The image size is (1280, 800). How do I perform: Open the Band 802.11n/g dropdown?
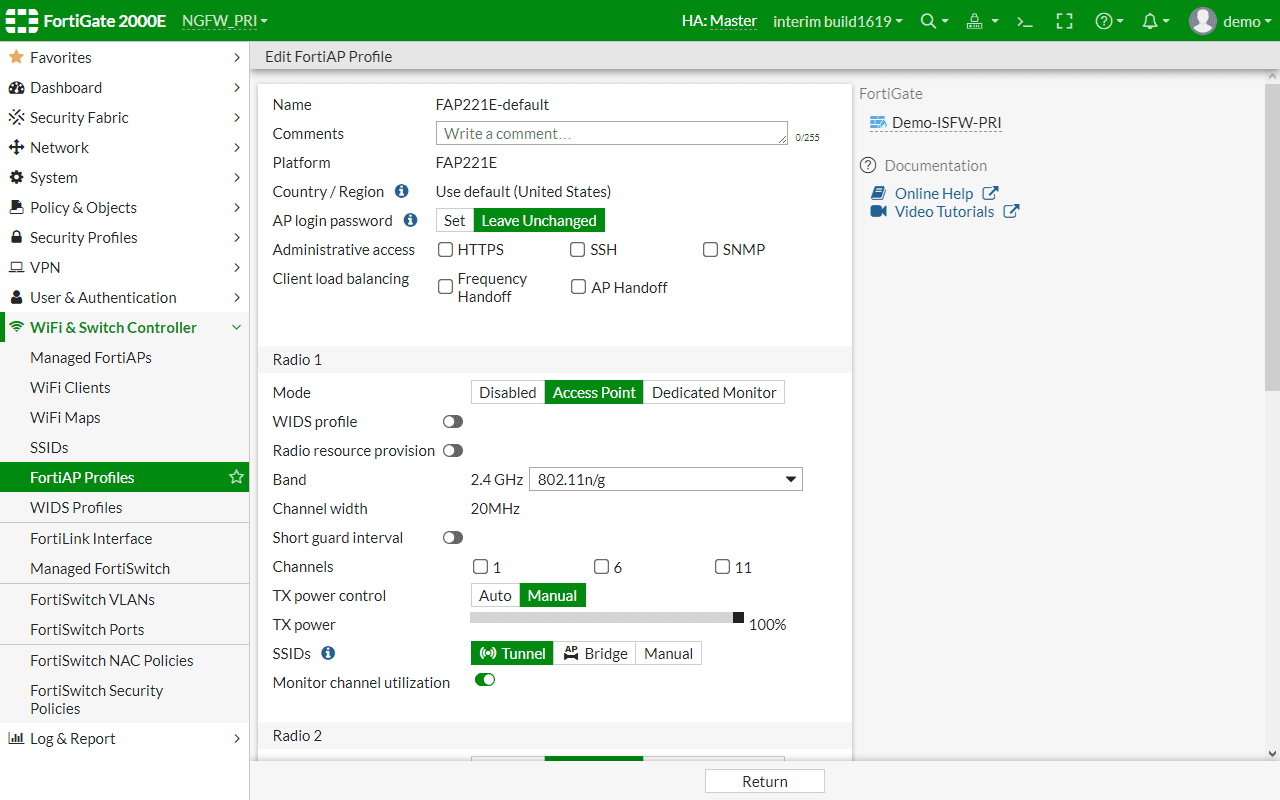[665, 480]
